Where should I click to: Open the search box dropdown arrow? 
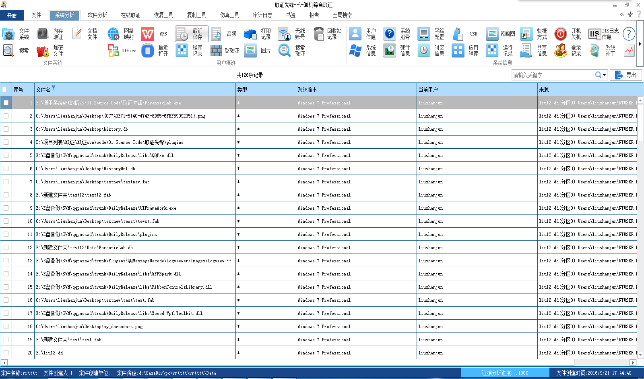click(605, 75)
